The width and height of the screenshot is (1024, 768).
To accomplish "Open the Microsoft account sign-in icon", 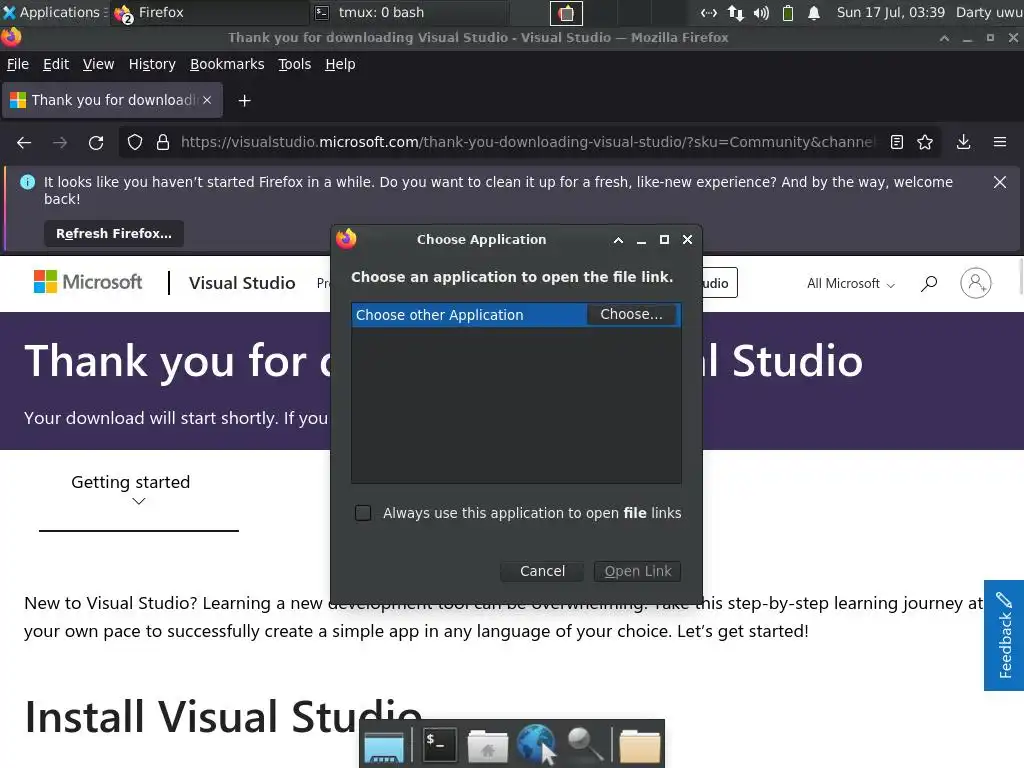I will pos(976,283).
